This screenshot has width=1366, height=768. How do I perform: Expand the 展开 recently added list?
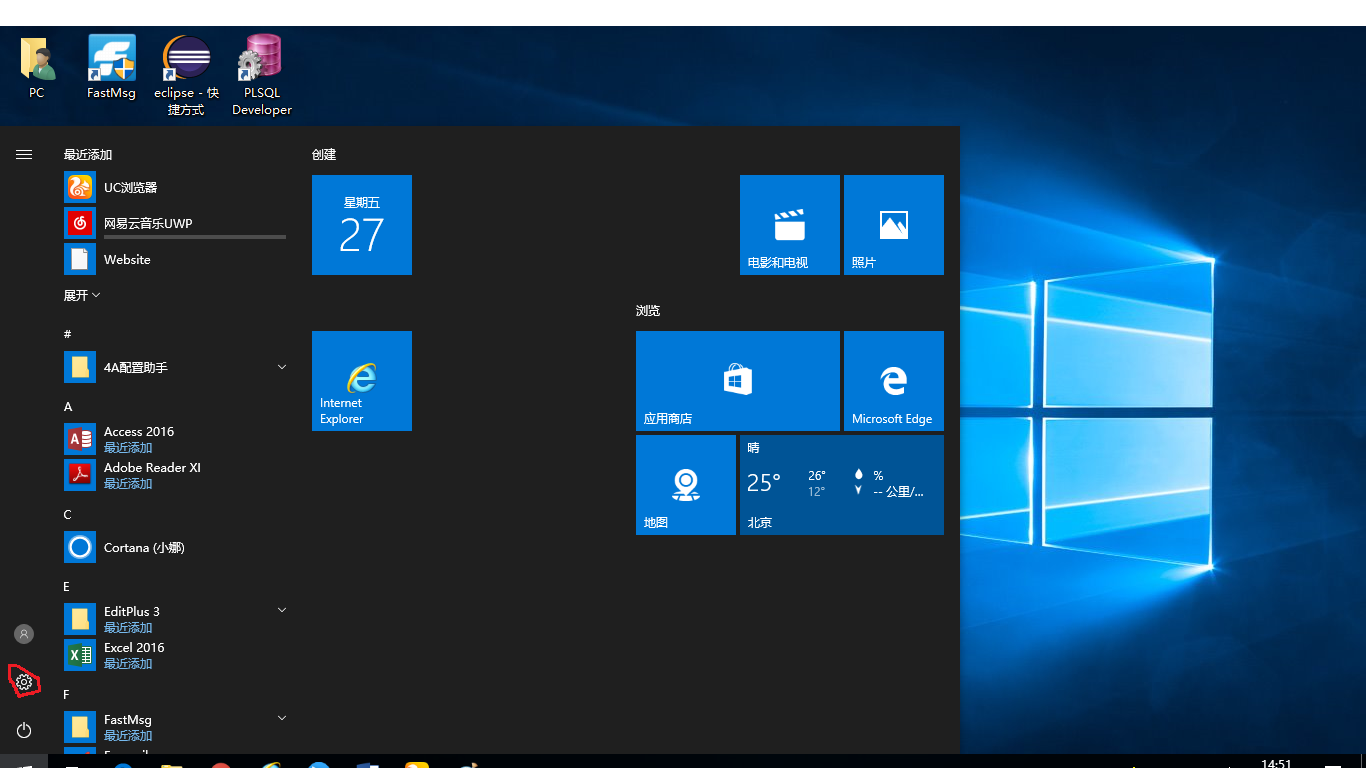pyautogui.click(x=82, y=295)
